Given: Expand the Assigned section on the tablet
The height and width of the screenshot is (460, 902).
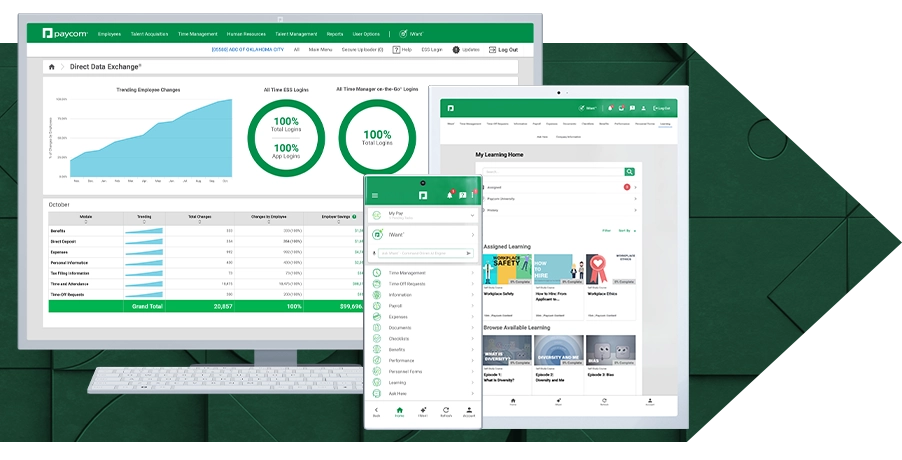Looking at the screenshot, I should (x=635, y=187).
